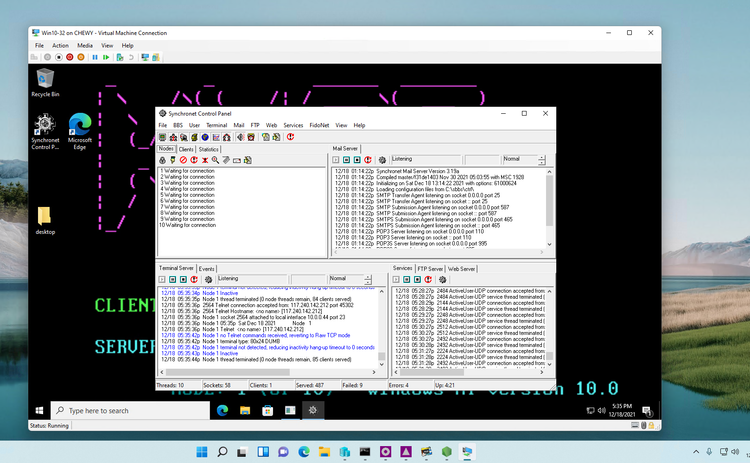Open File Explorer from the host taskbar
The width and height of the screenshot is (750, 463).
coord(324,452)
